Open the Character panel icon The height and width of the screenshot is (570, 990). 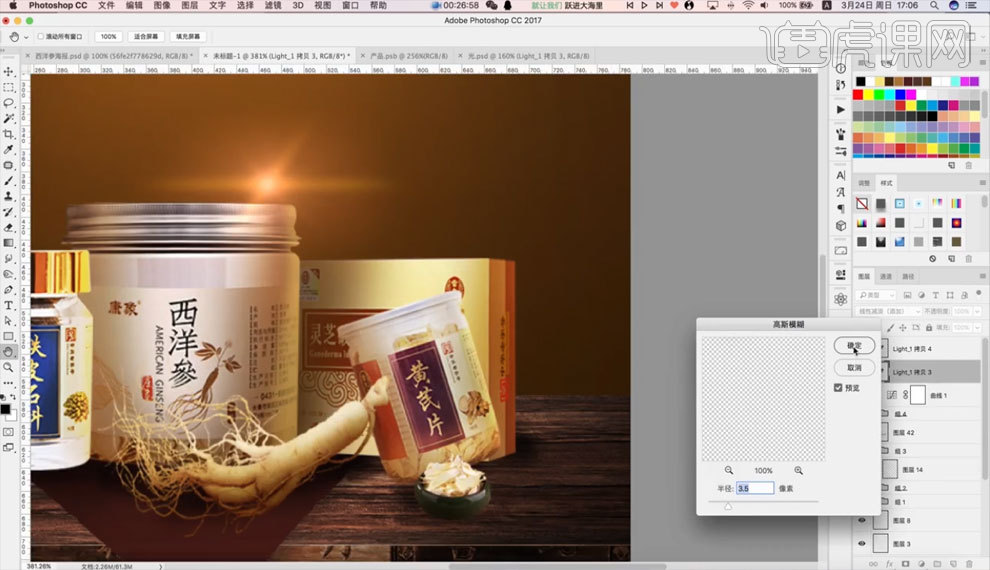coord(840,175)
